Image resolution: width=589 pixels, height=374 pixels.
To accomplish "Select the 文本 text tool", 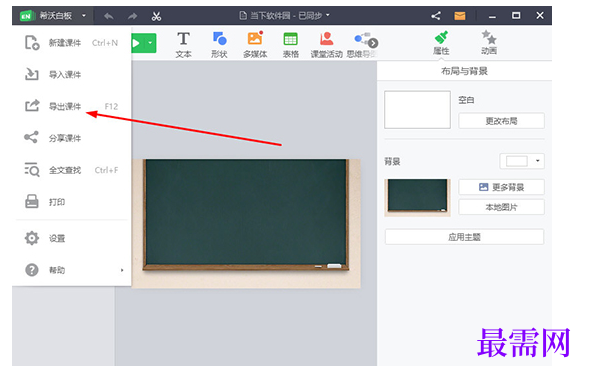I will point(183,45).
